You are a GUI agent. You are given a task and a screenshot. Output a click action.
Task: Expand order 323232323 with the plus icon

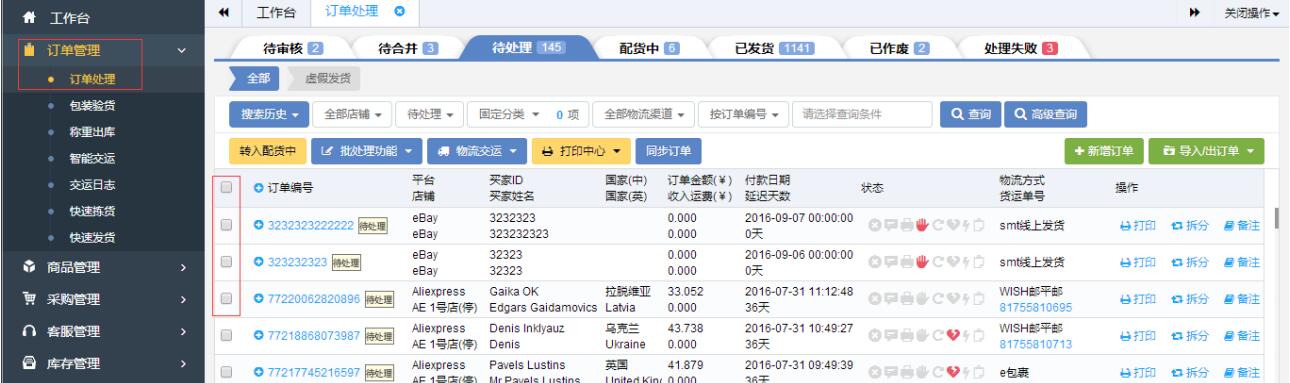[x=258, y=262]
